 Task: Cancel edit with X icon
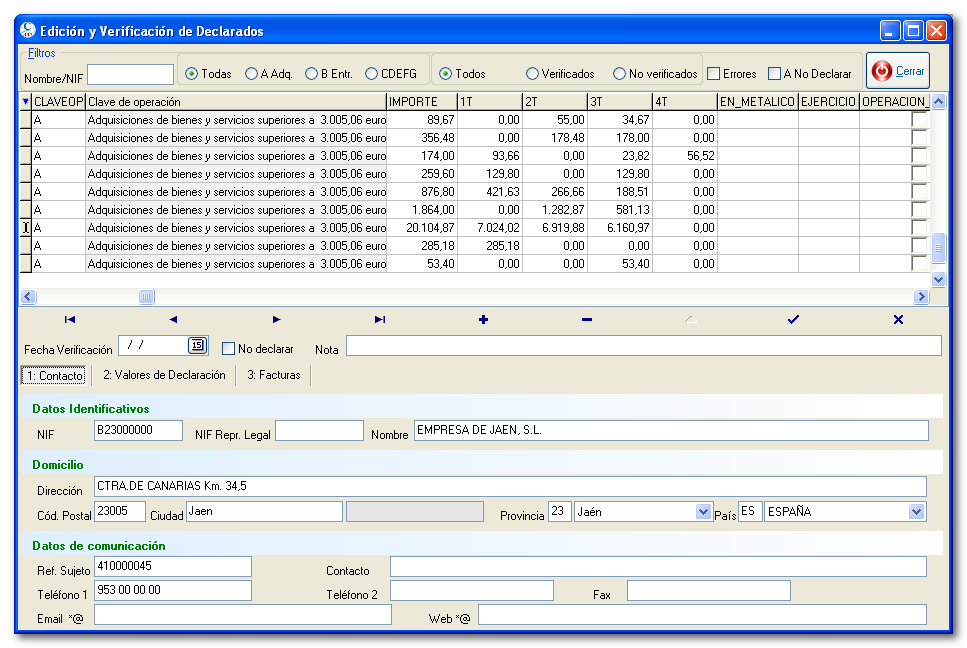point(897,320)
